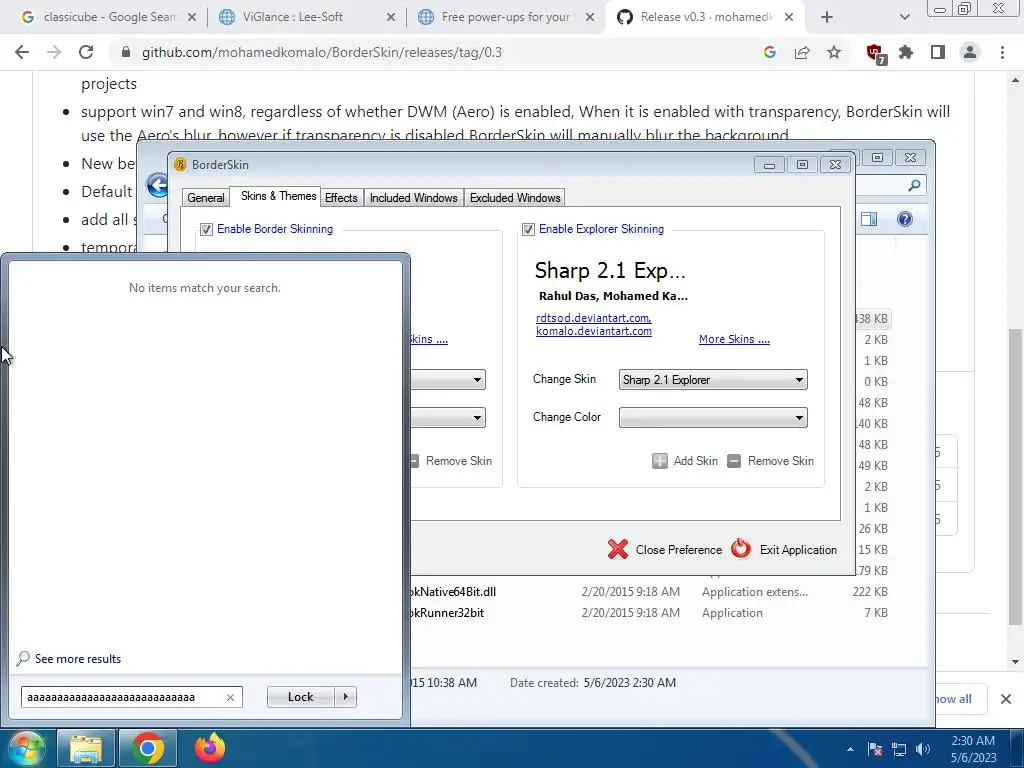Open the Extensions puzzle icon
Viewport: 1024px width, 768px height.
[x=906, y=52]
